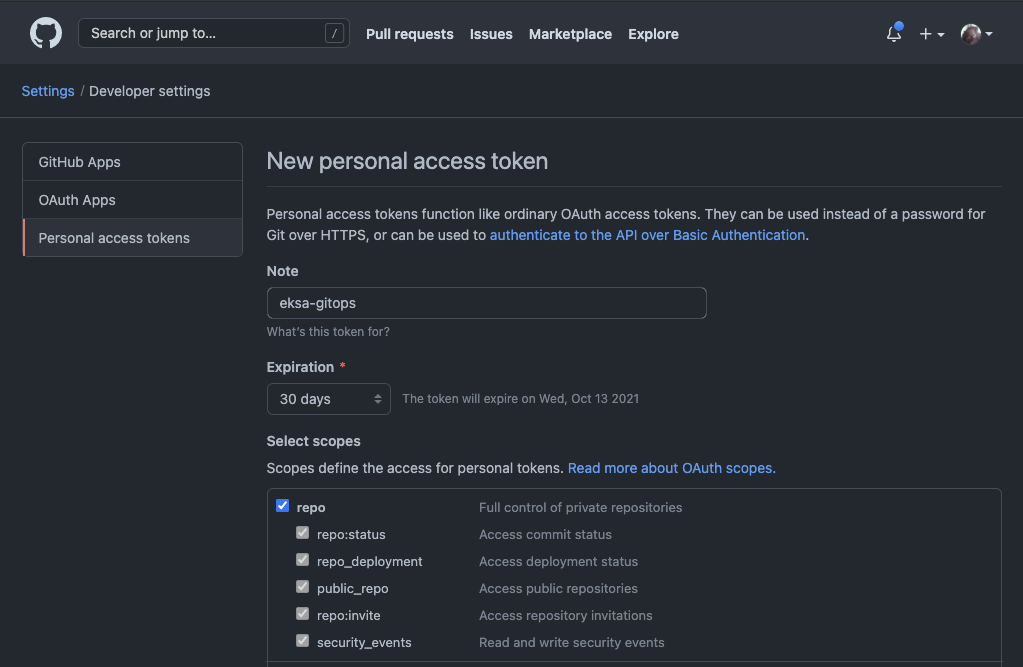Toggle the repo:status checkbox
Viewport: 1023px width, 667px height.
pyautogui.click(x=303, y=533)
